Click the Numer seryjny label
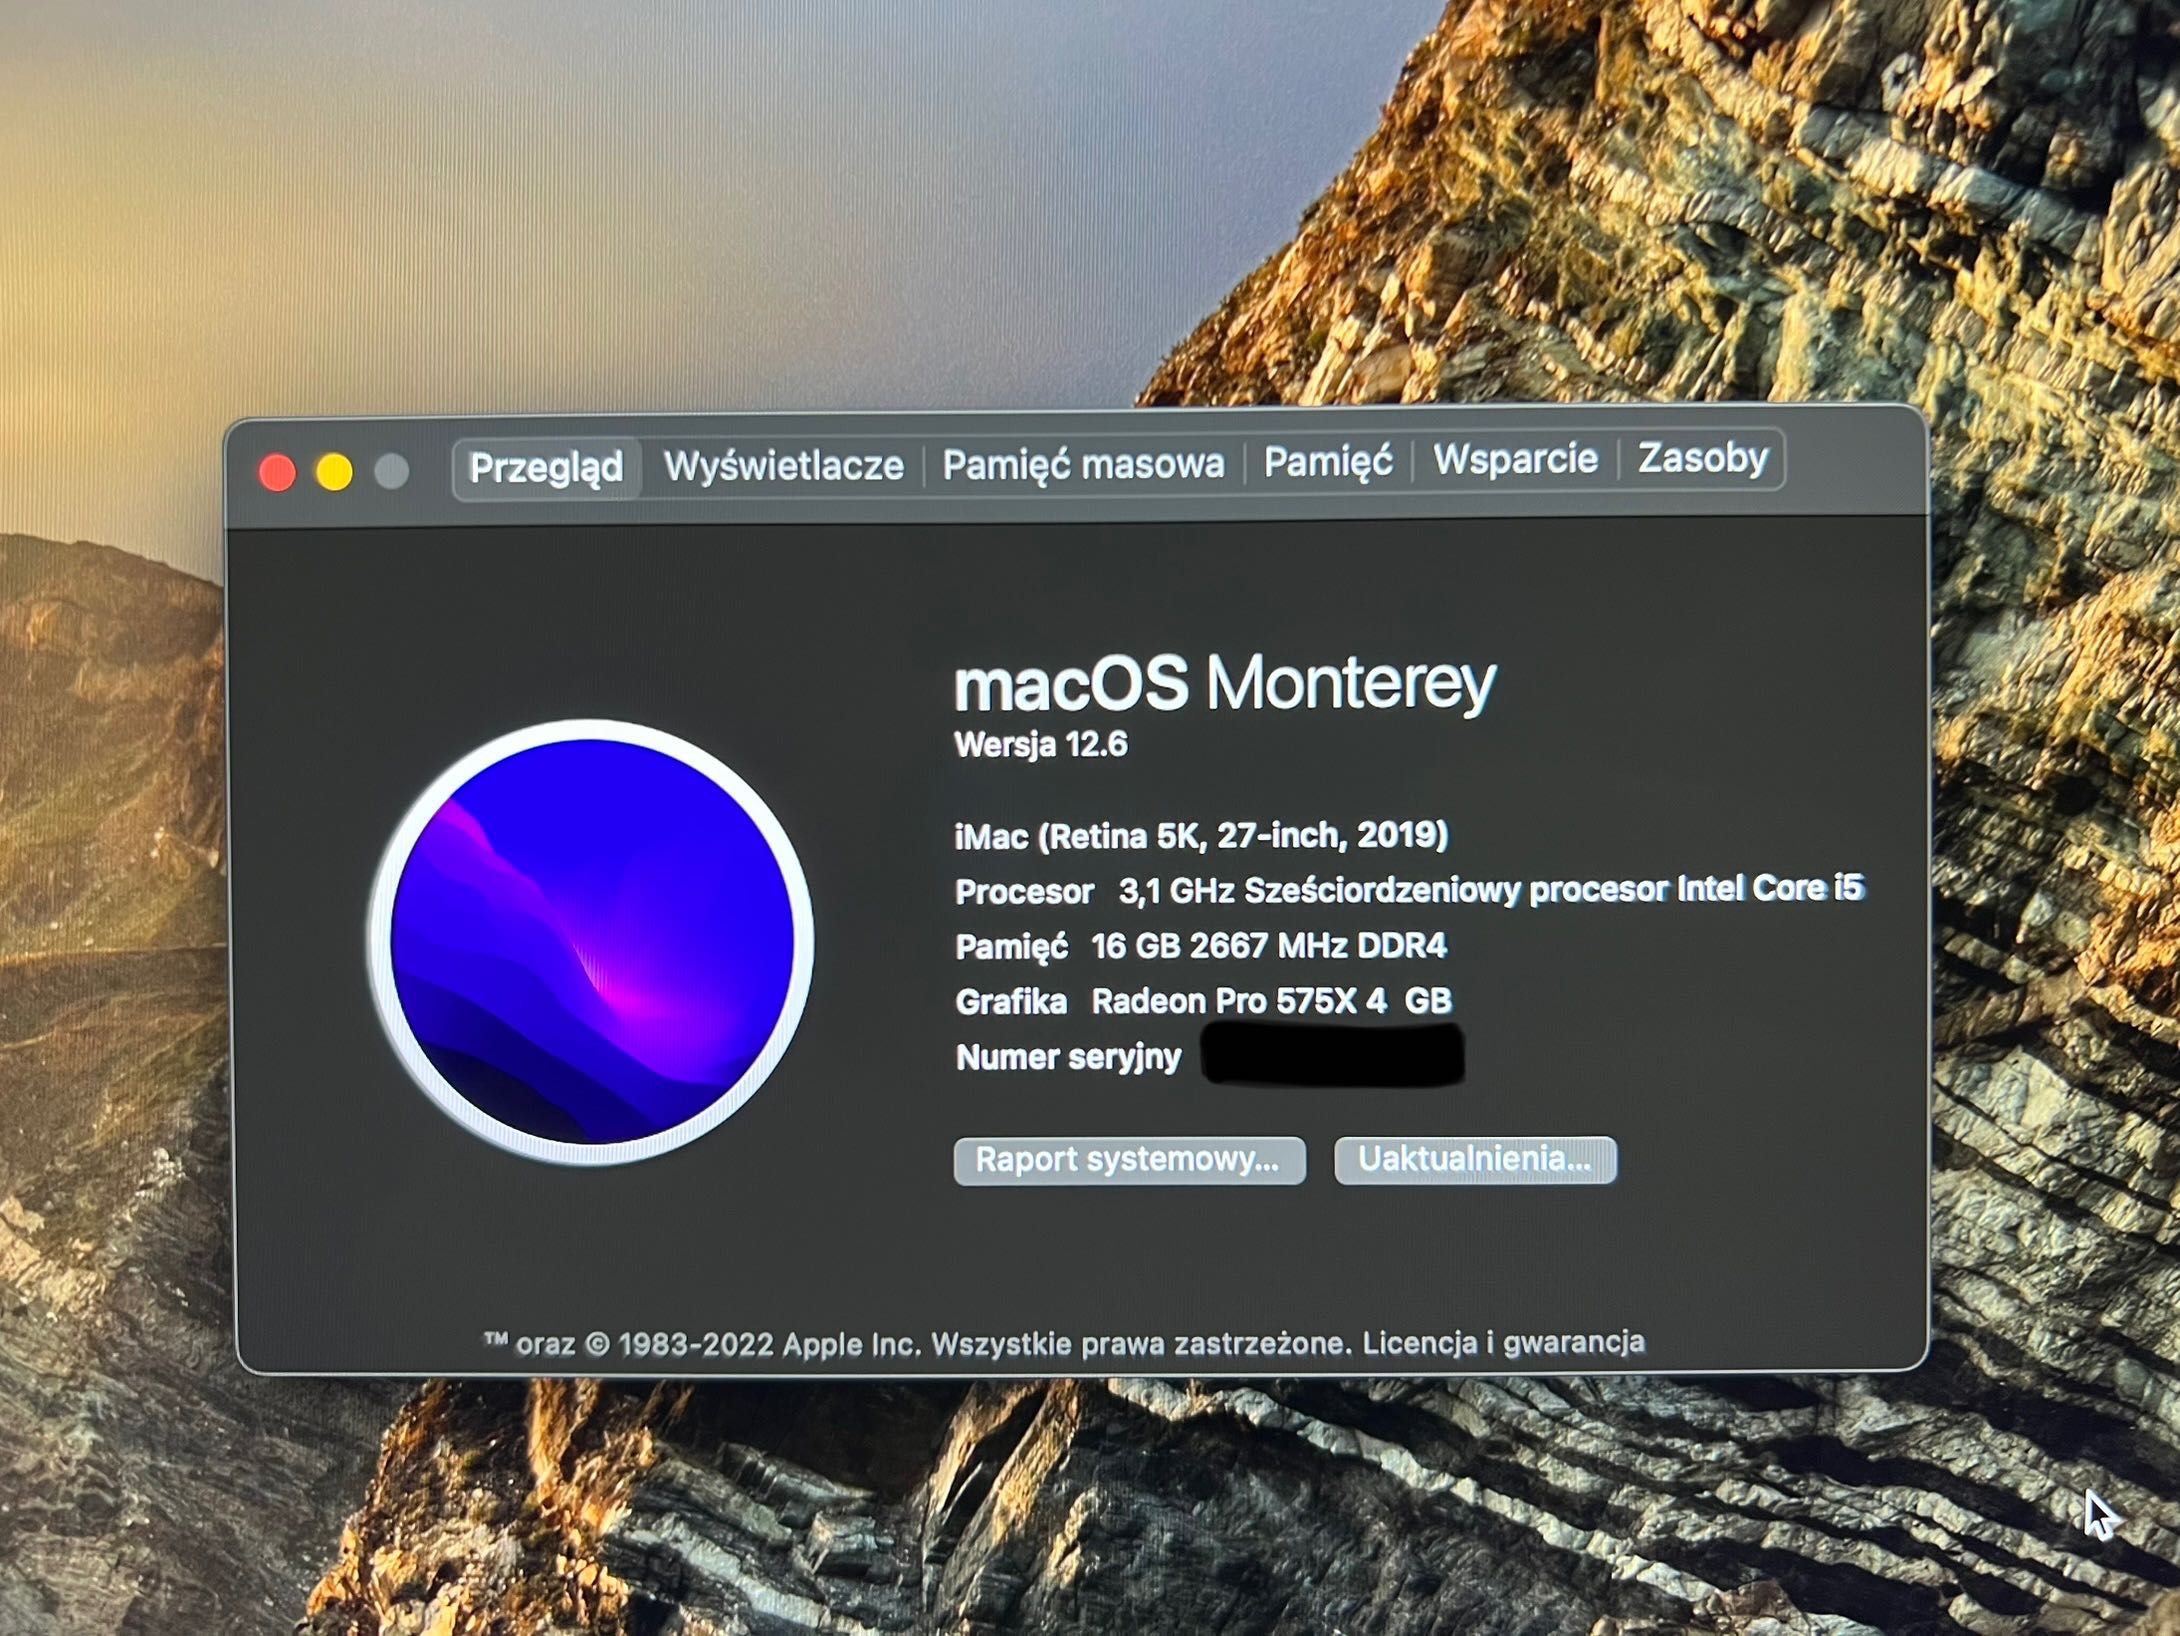 (1068, 1056)
